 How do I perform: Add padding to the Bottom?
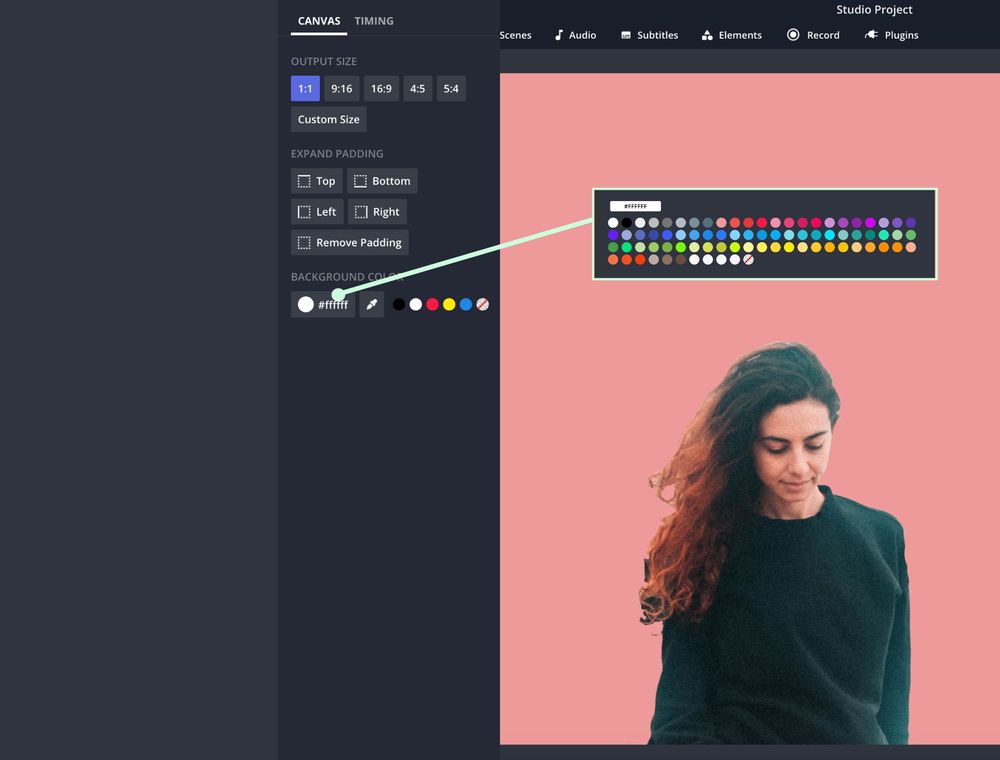[x=382, y=181]
